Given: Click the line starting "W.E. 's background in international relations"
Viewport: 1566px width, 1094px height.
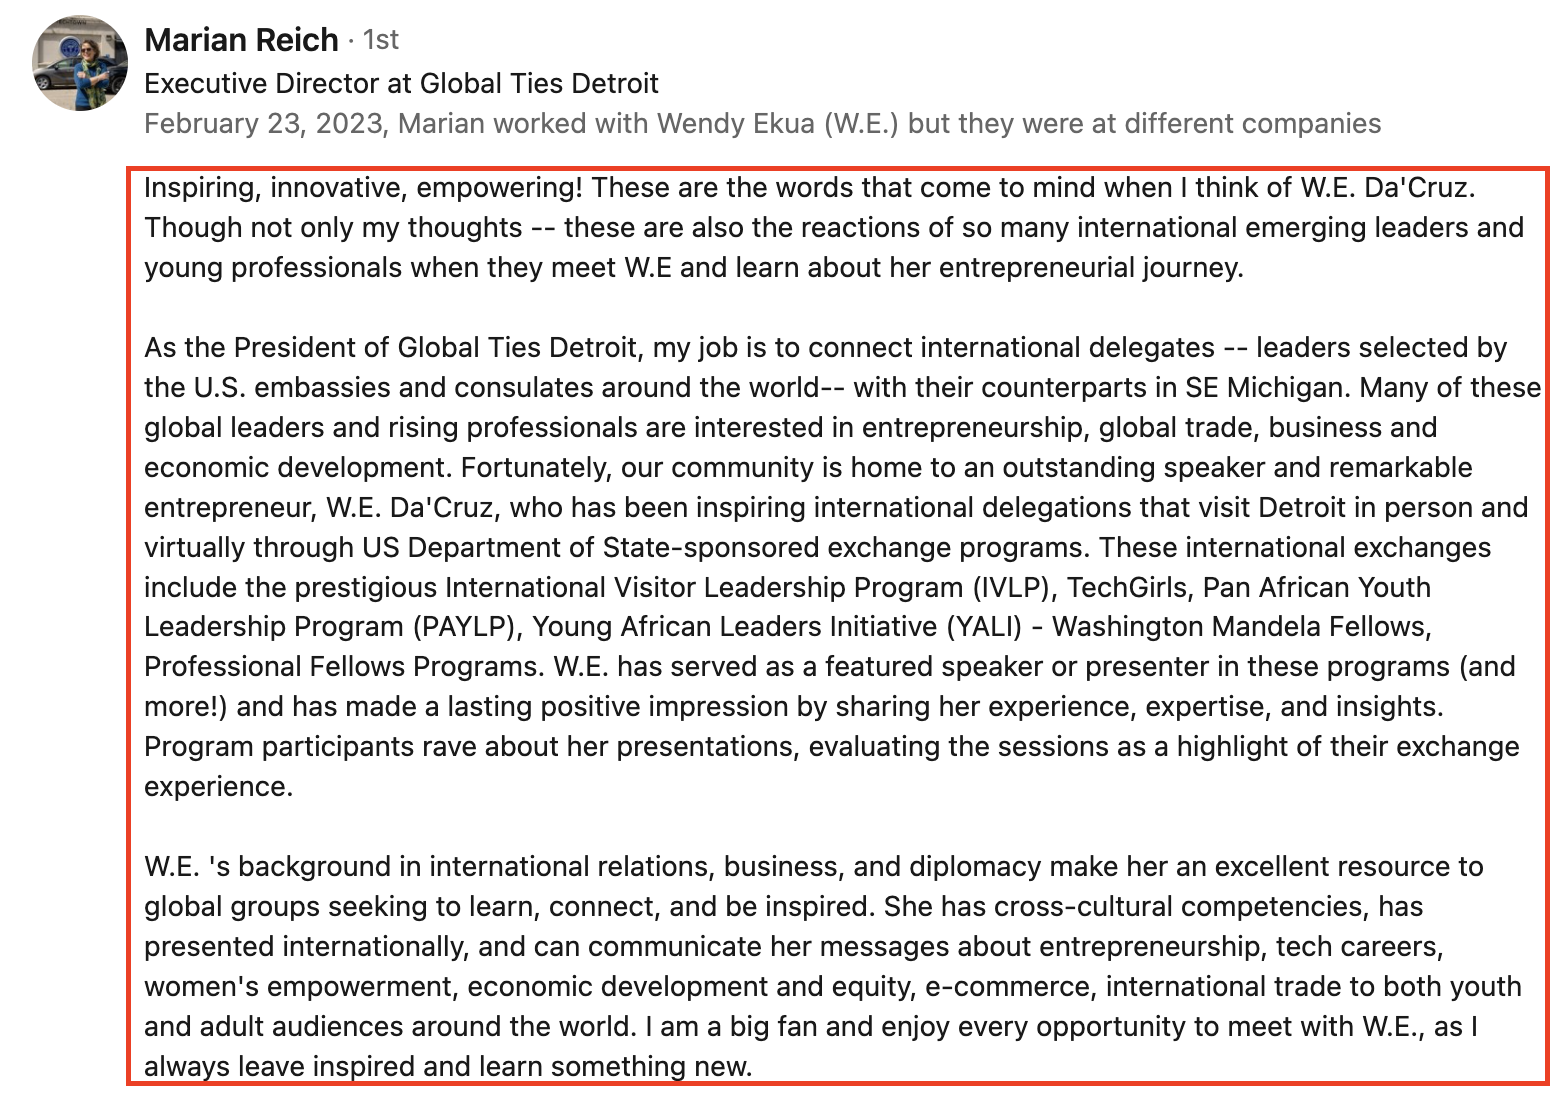Looking at the screenshot, I should click(x=814, y=867).
